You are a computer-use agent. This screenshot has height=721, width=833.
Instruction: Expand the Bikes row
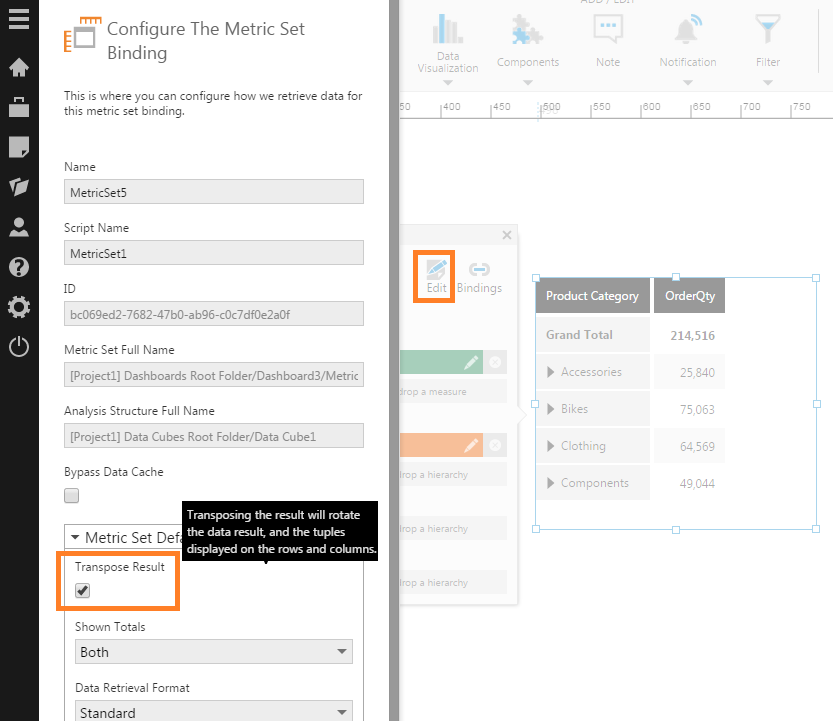[550, 409]
